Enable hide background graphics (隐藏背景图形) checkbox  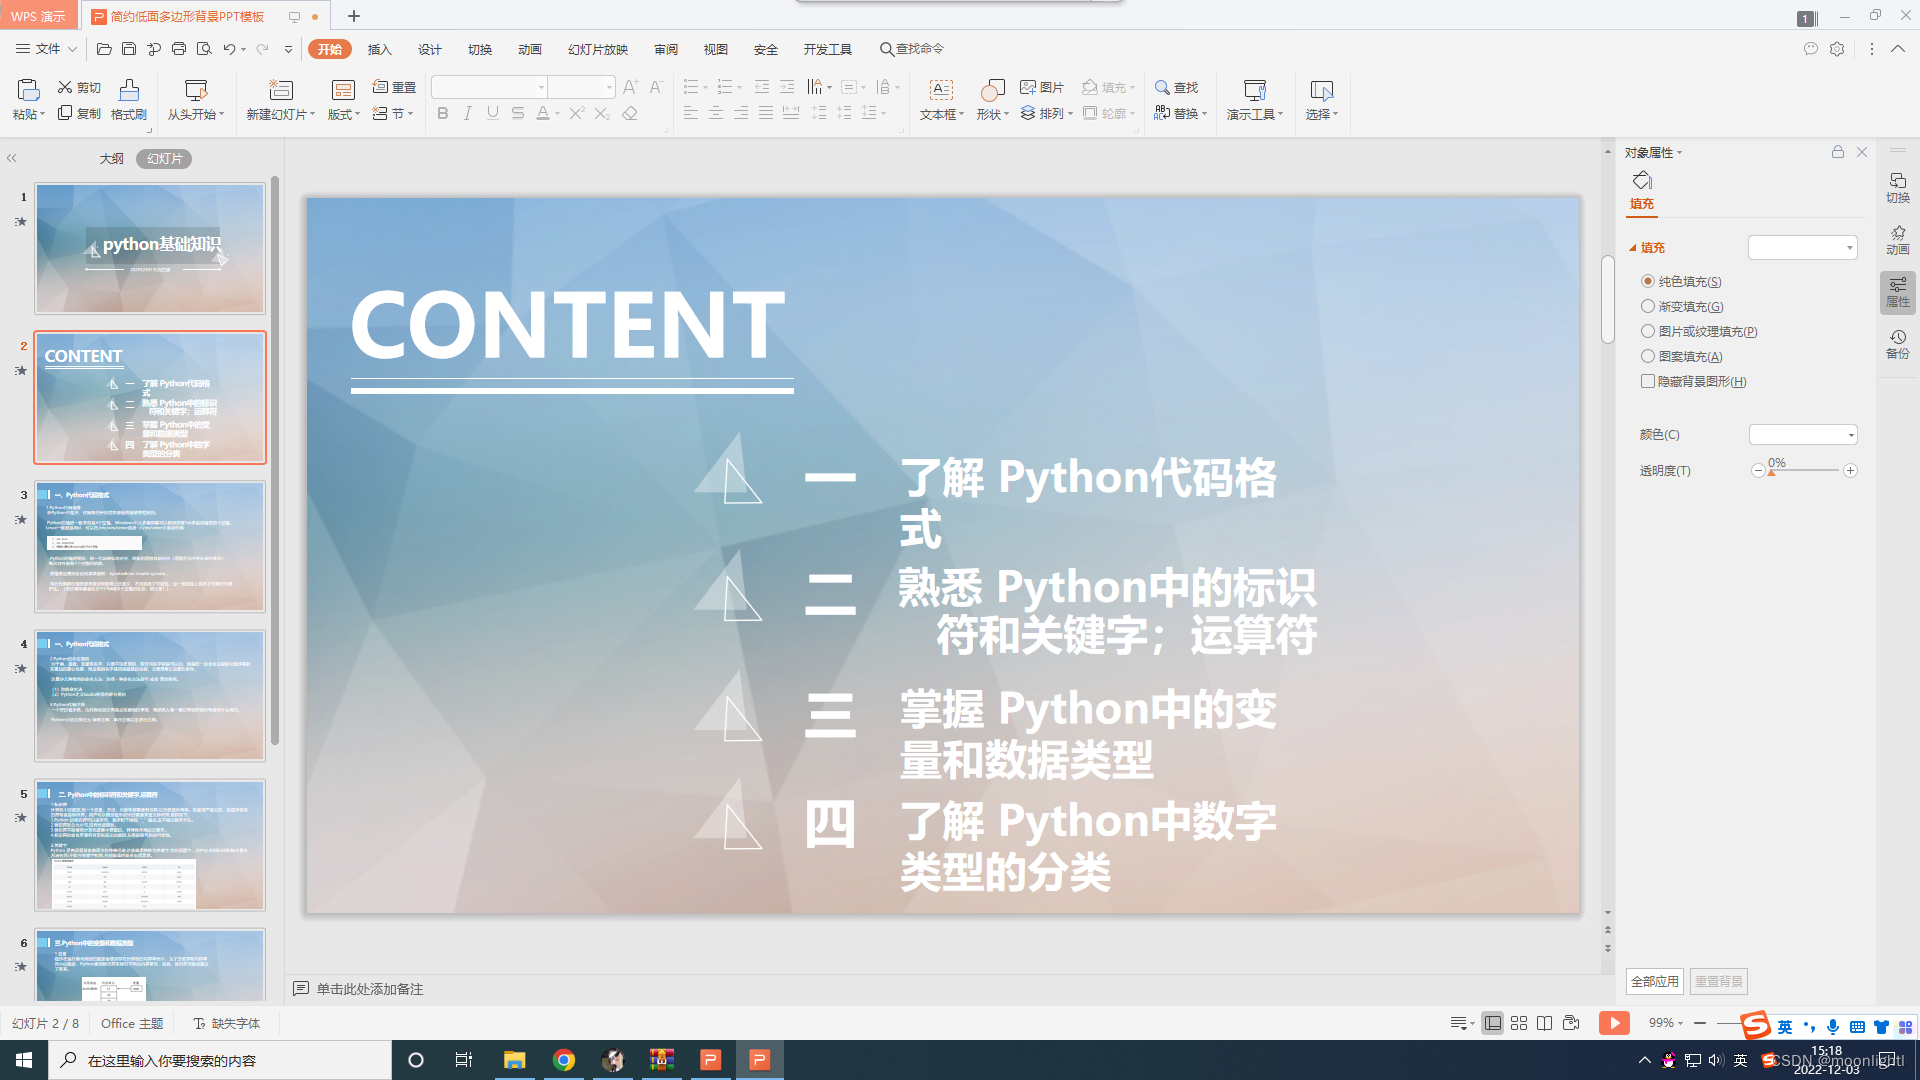[x=1648, y=381]
